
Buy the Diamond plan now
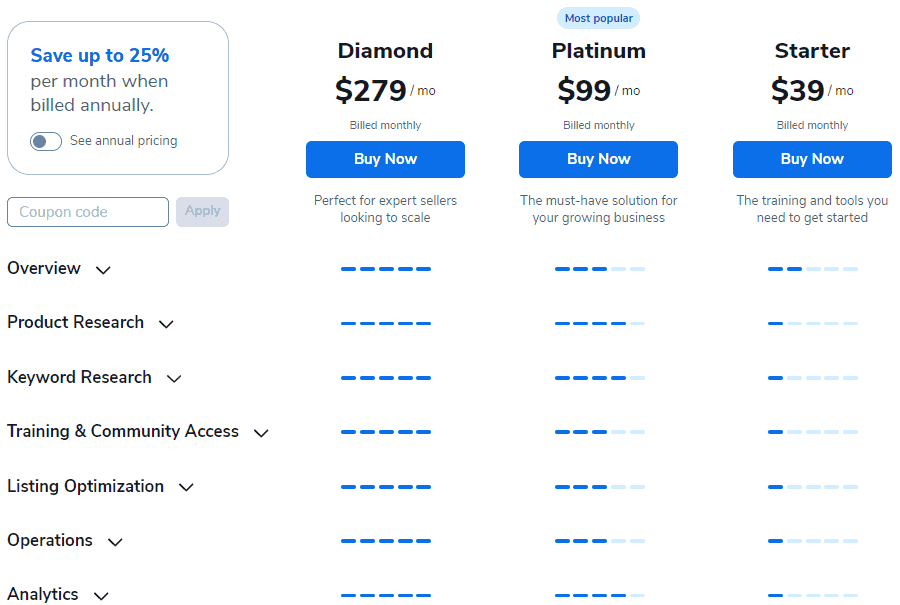(385, 159)
